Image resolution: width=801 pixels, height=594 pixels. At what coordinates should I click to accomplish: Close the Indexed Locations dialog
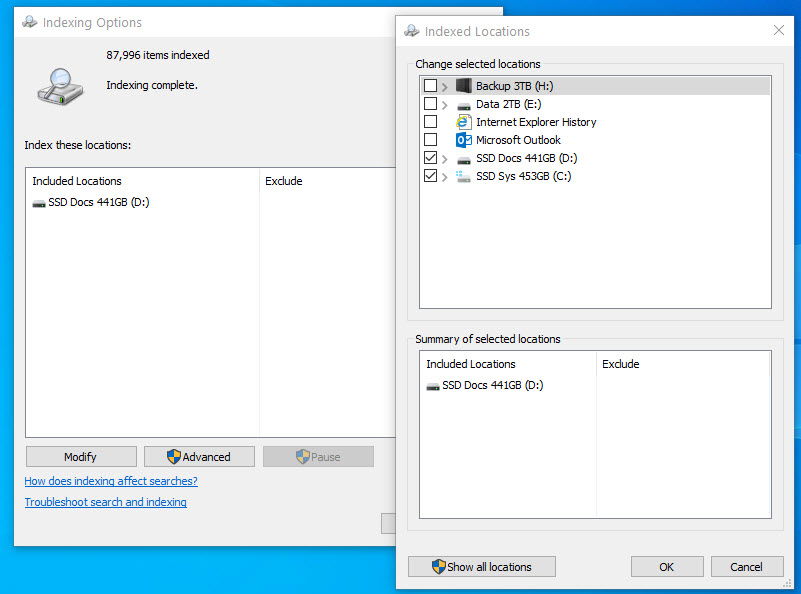click(x=779, y=30)
